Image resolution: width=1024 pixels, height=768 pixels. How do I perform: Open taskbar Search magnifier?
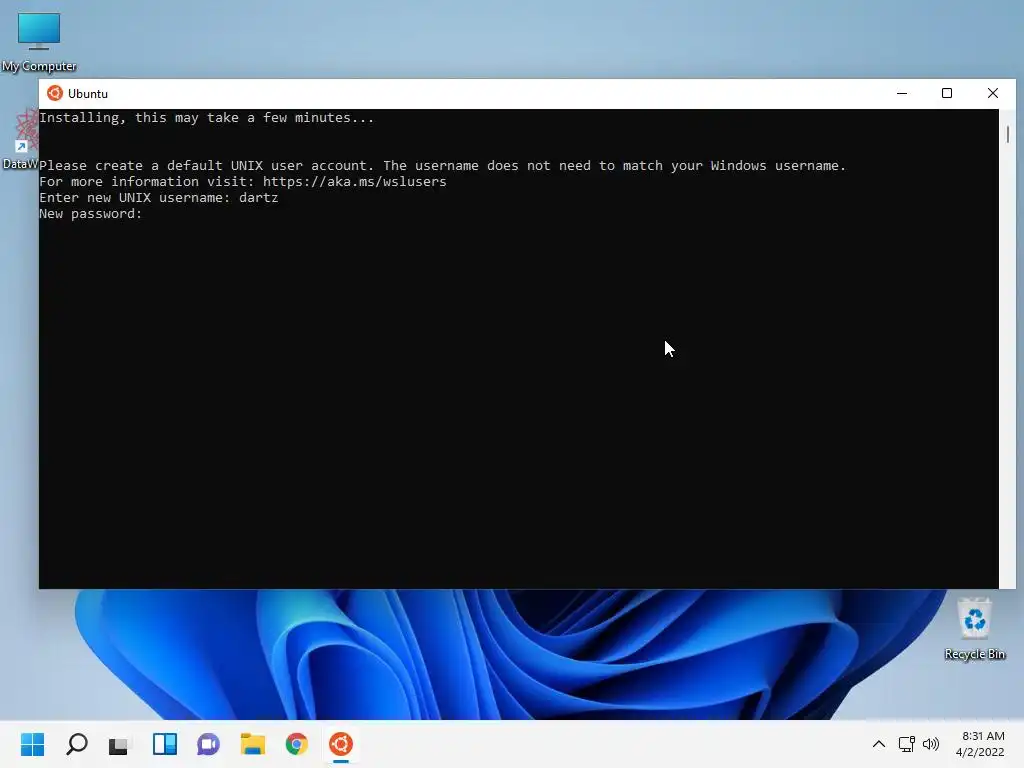point(76,744)
